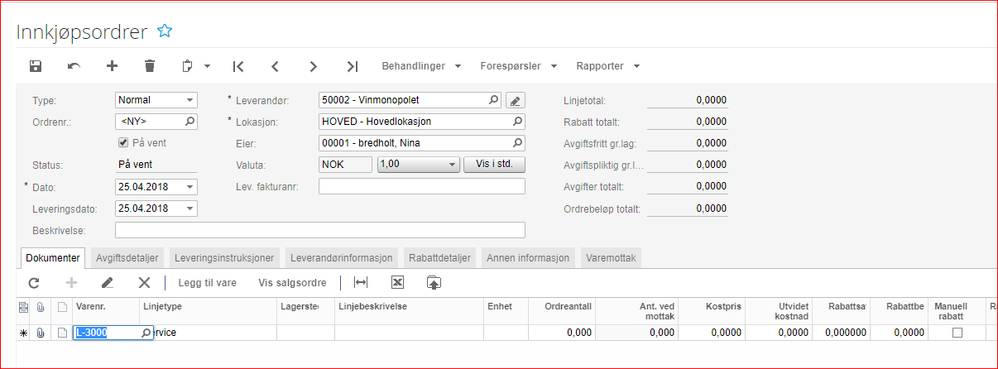Viewport: 998px width, 369px height.
Task: Click Vis salgsordre
Action: pos(292,283)
